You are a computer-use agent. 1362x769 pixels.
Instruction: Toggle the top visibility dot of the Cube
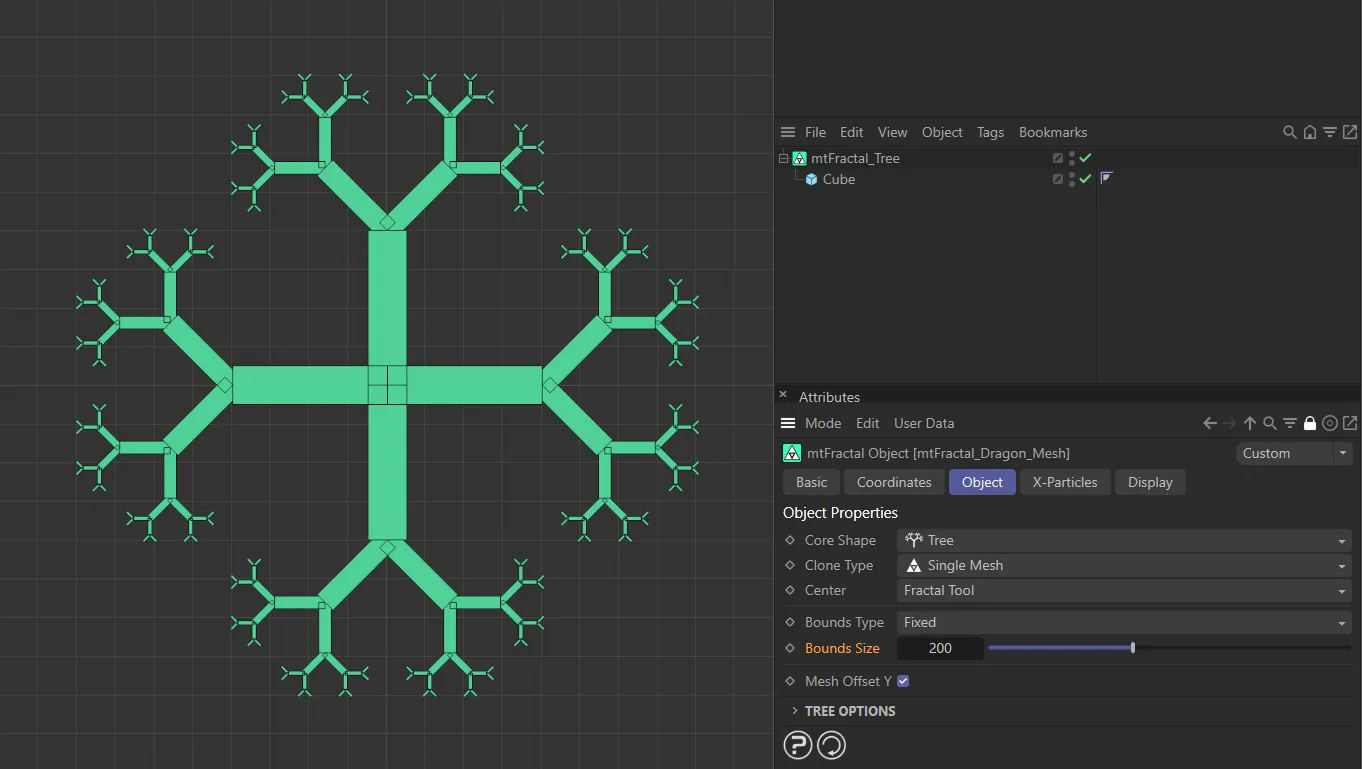(x=1070, y=175)
